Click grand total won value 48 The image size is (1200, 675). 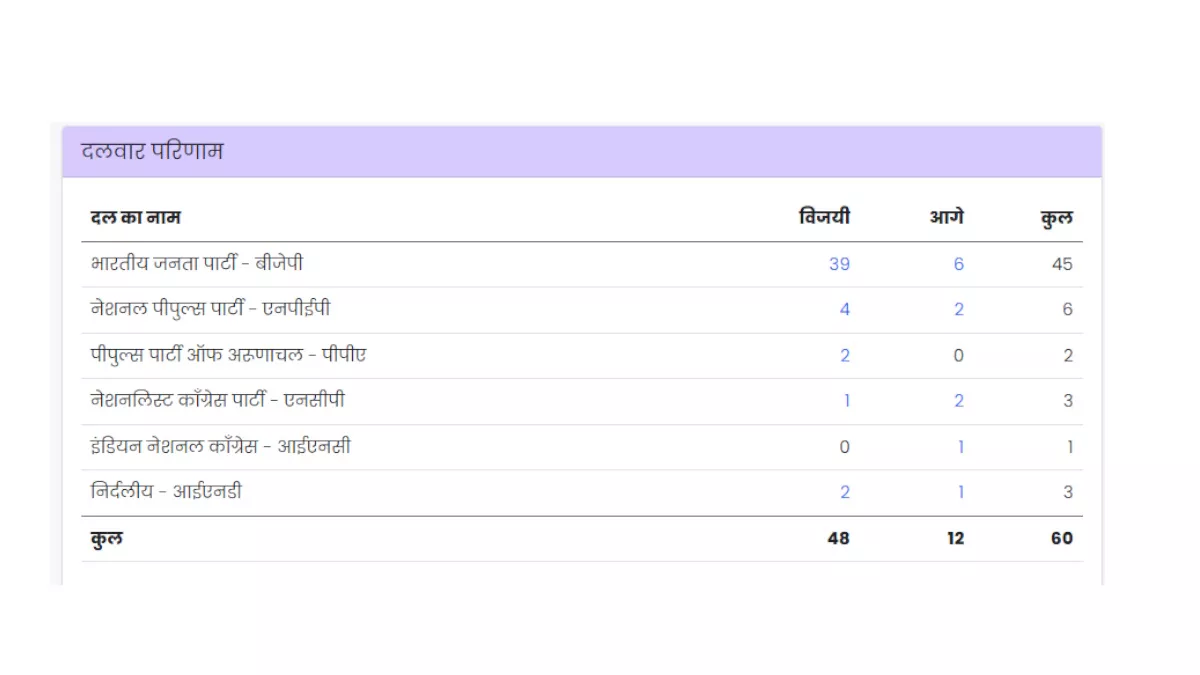pos(839,538)
